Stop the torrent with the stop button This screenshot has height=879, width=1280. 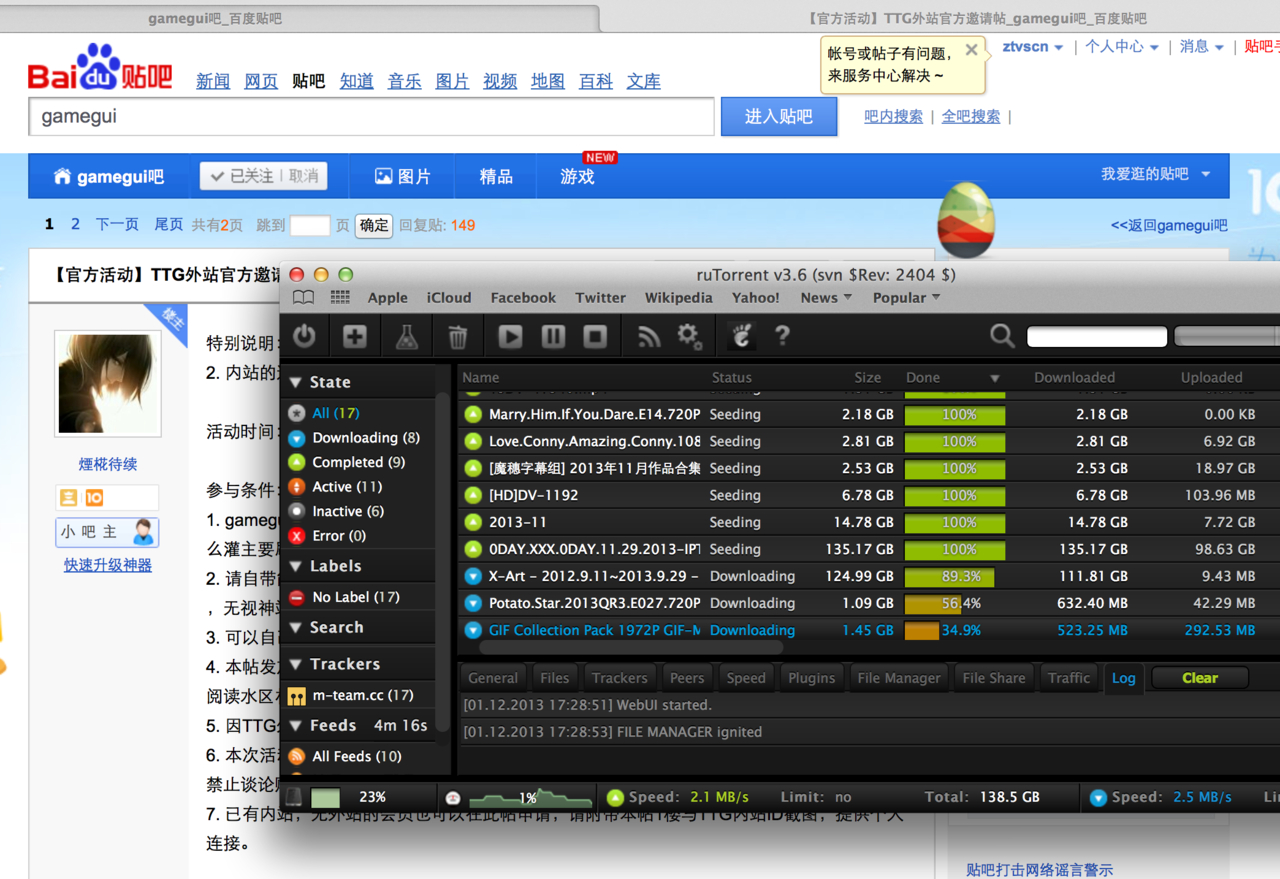[x=595, y=337]
